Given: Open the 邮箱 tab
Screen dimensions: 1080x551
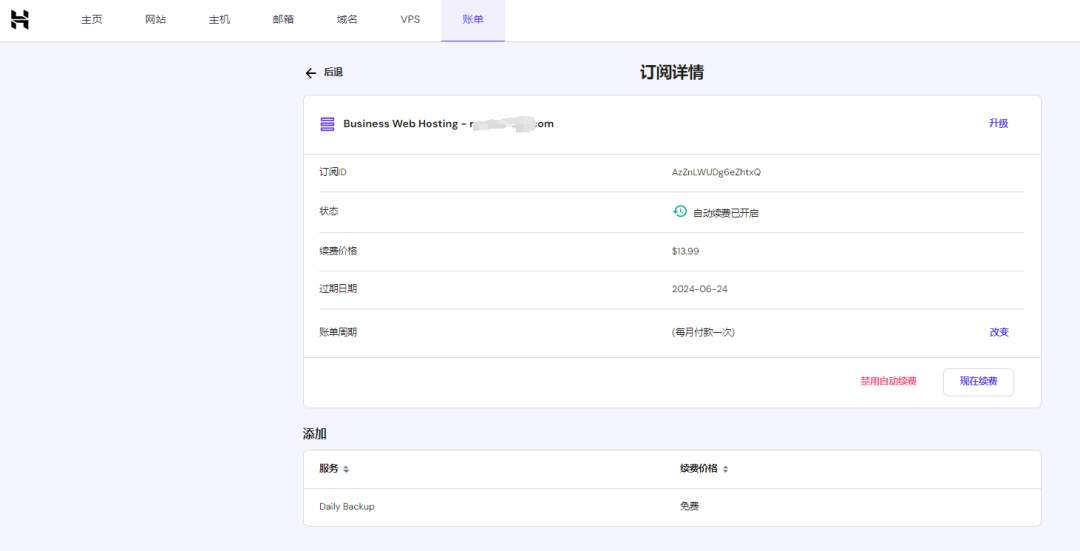Looking at the screenshot, I should tap(283, 20).
